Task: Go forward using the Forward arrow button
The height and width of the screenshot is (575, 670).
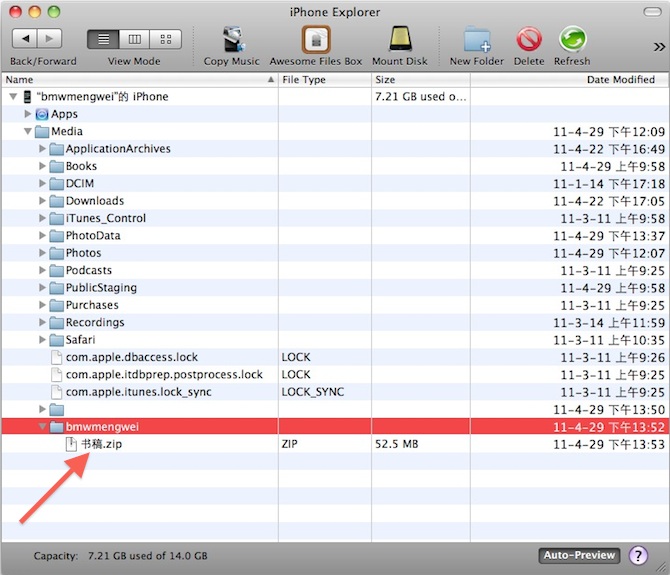Action: pos(50,39)
